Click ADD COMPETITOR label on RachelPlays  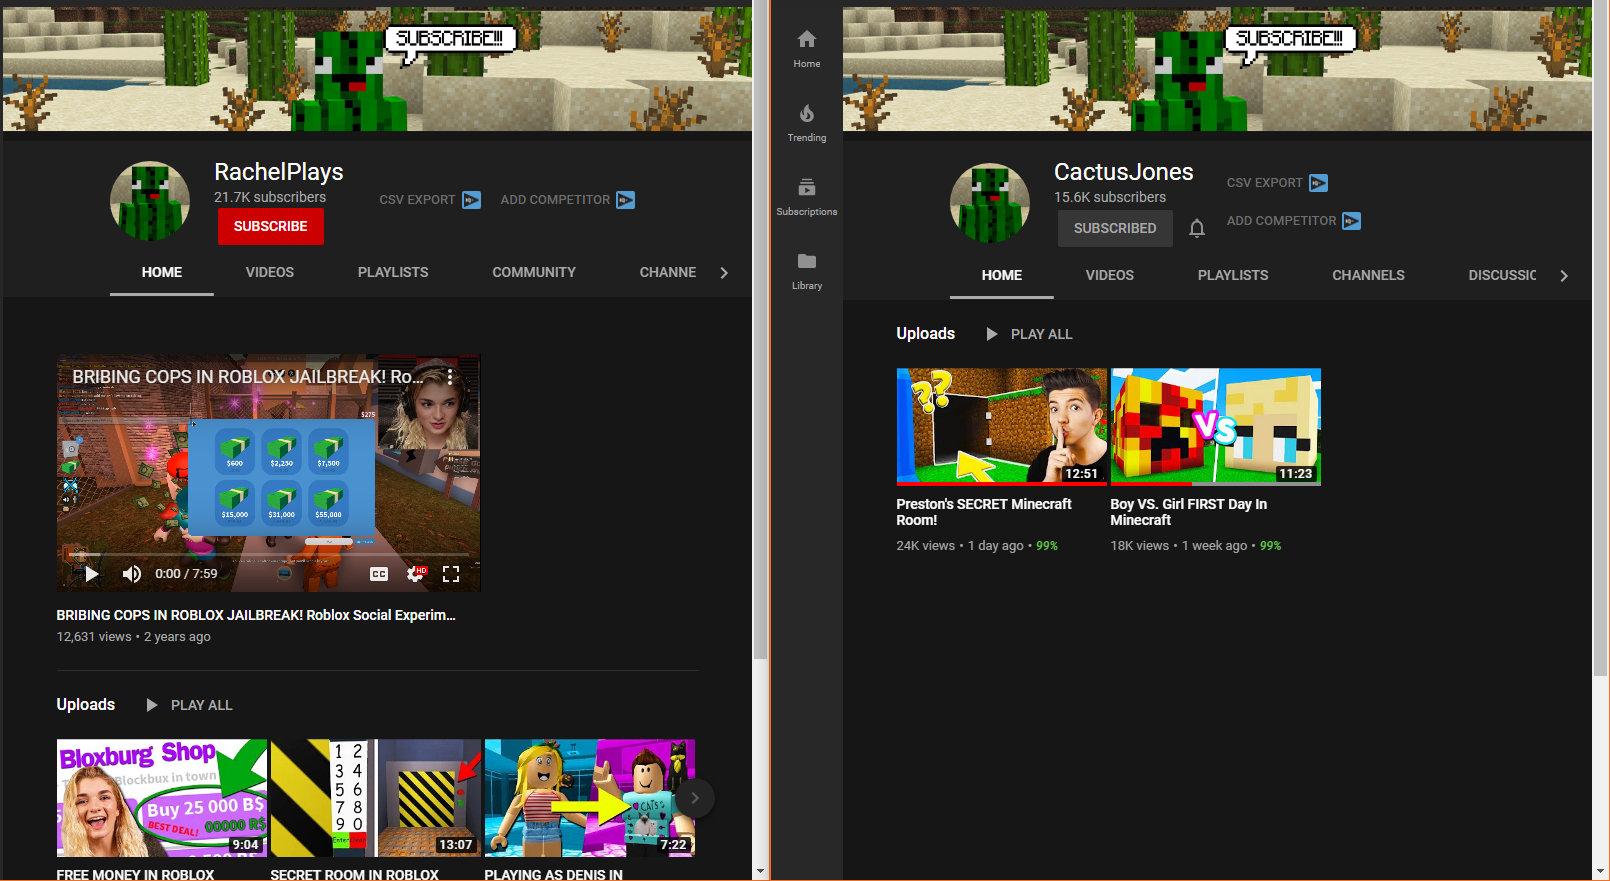click(x=555, y=200)
